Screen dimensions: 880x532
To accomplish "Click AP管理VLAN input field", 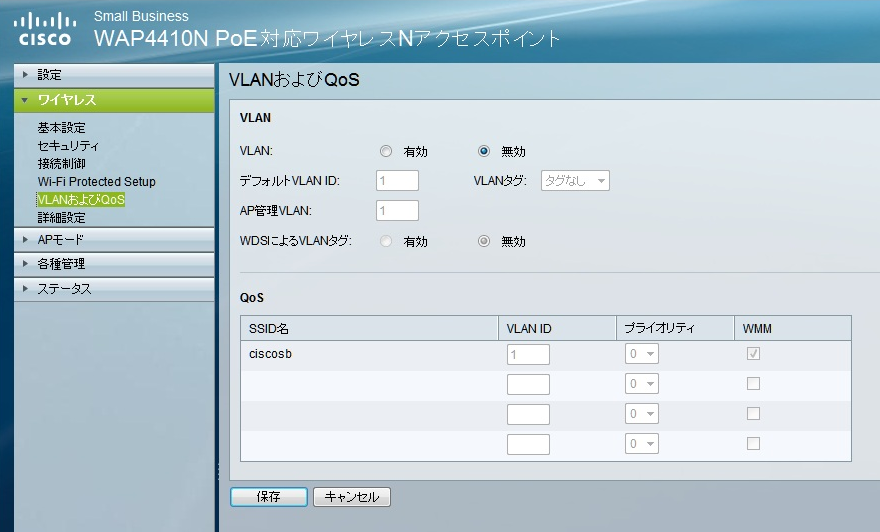I will pyautogui.click(x=397, y=210).
